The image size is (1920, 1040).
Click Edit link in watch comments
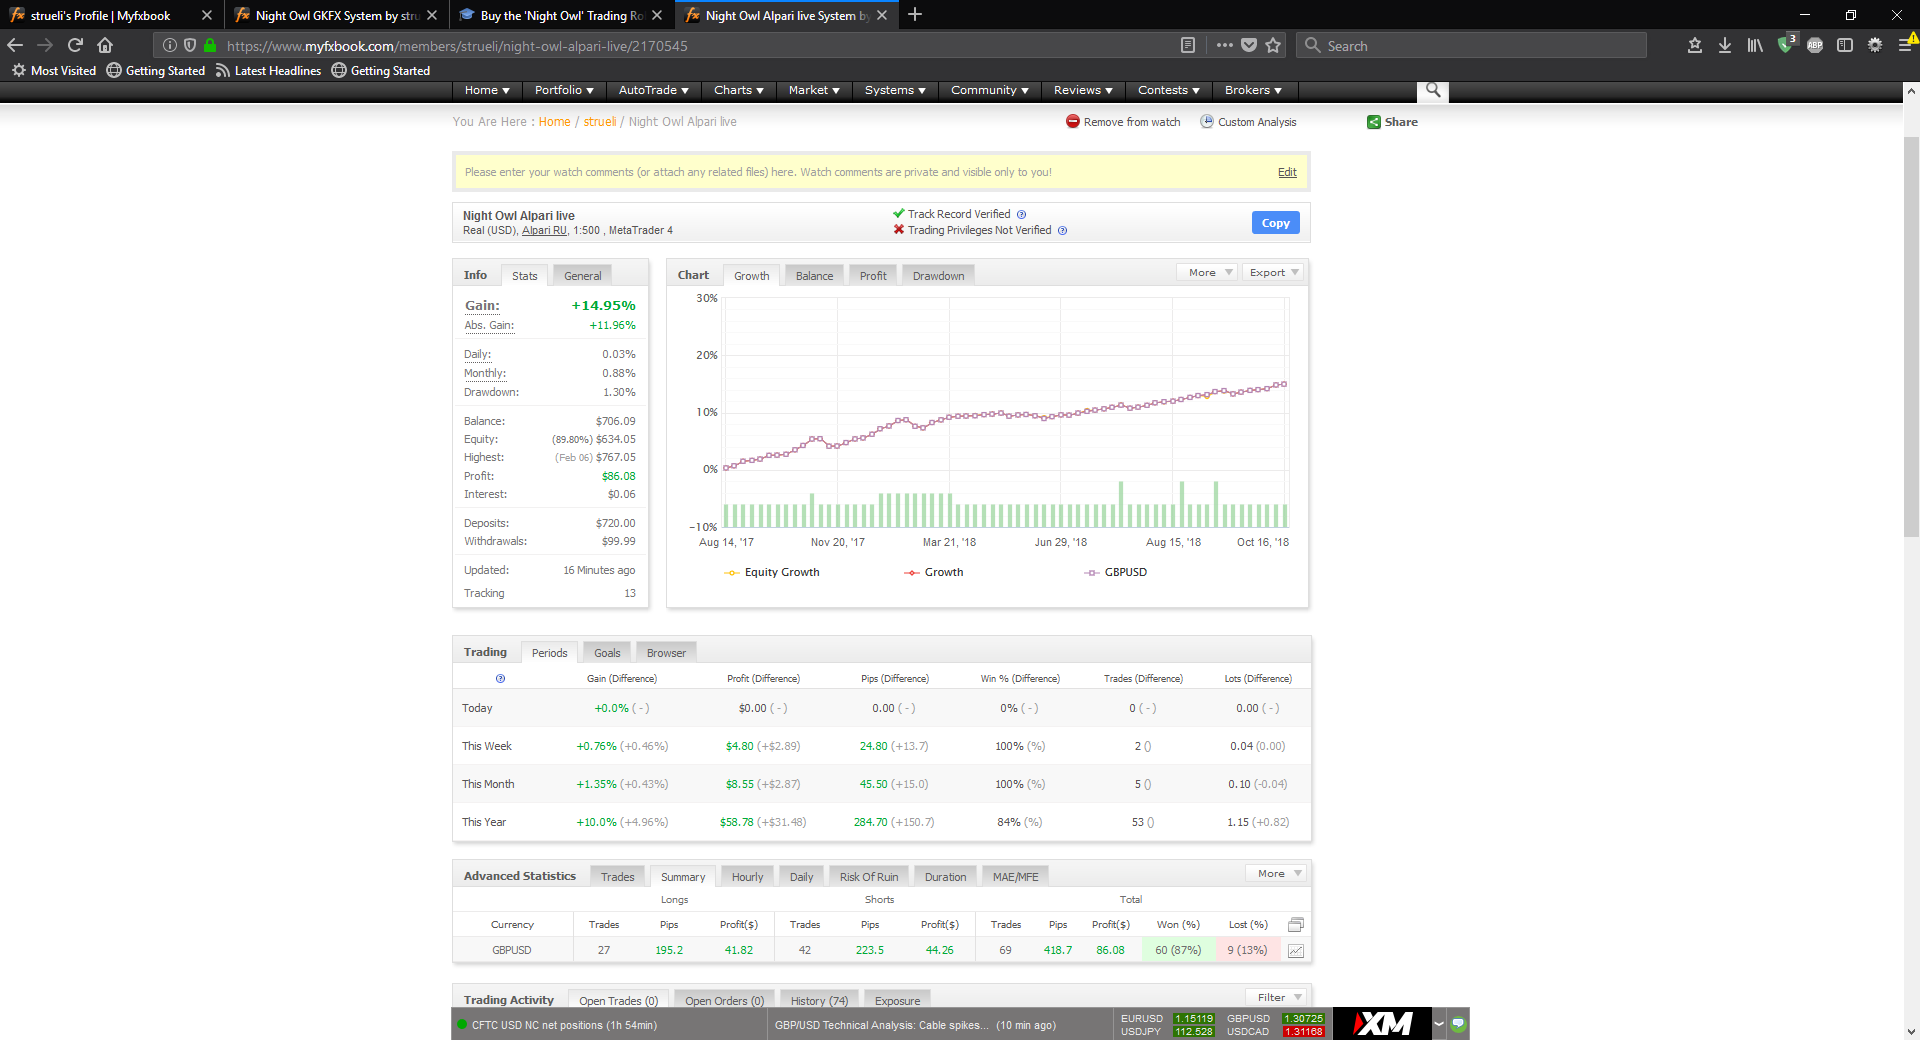coord(1287,172)
